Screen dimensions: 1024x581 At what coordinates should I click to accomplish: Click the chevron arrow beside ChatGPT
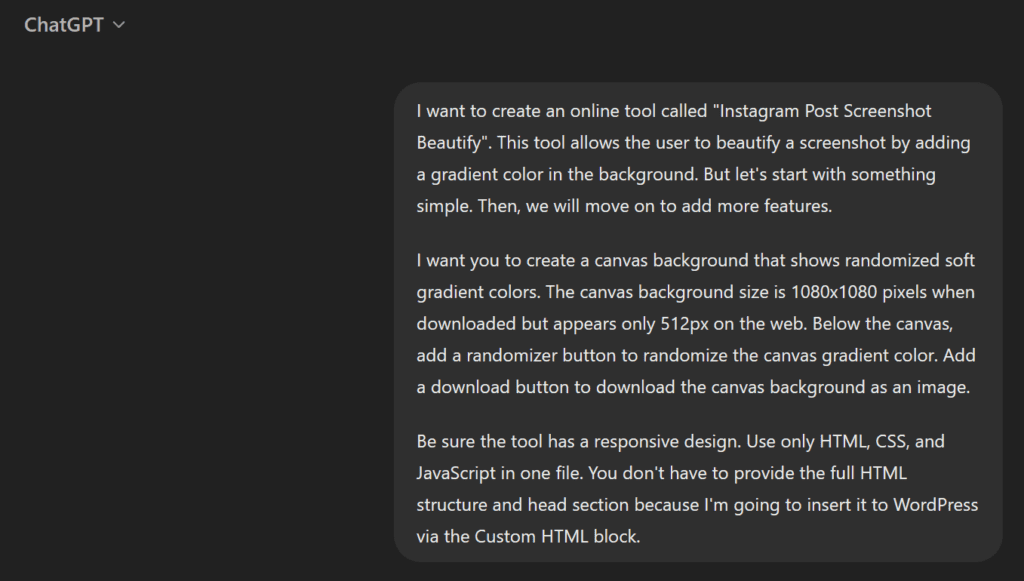[119, 26]
